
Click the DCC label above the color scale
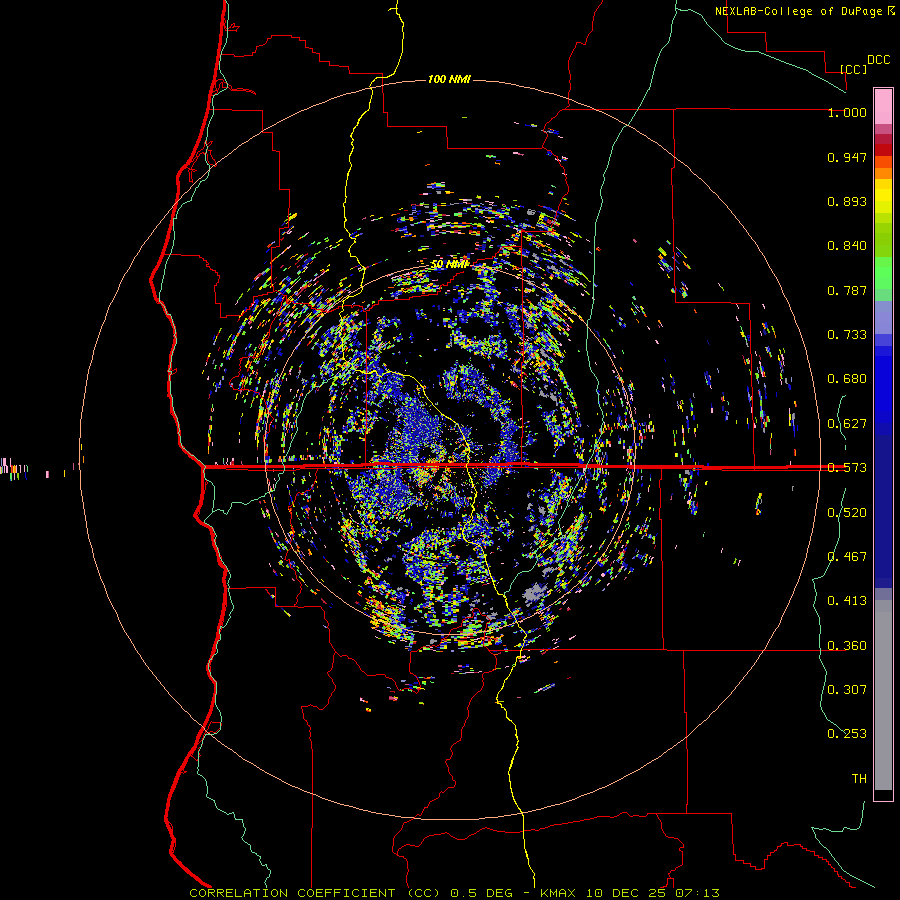pos(878,60)
